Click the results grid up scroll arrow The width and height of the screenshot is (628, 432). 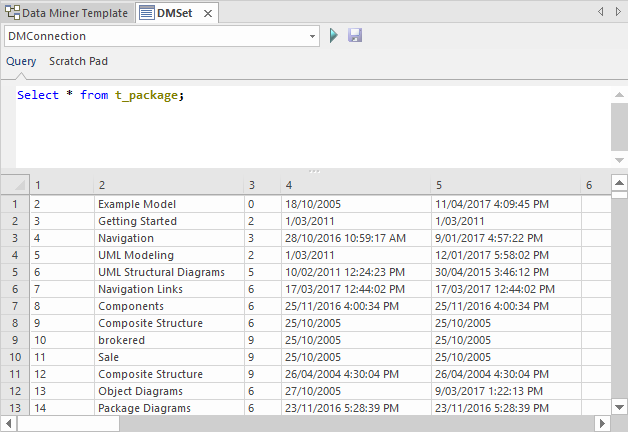[x=619, y=184]
